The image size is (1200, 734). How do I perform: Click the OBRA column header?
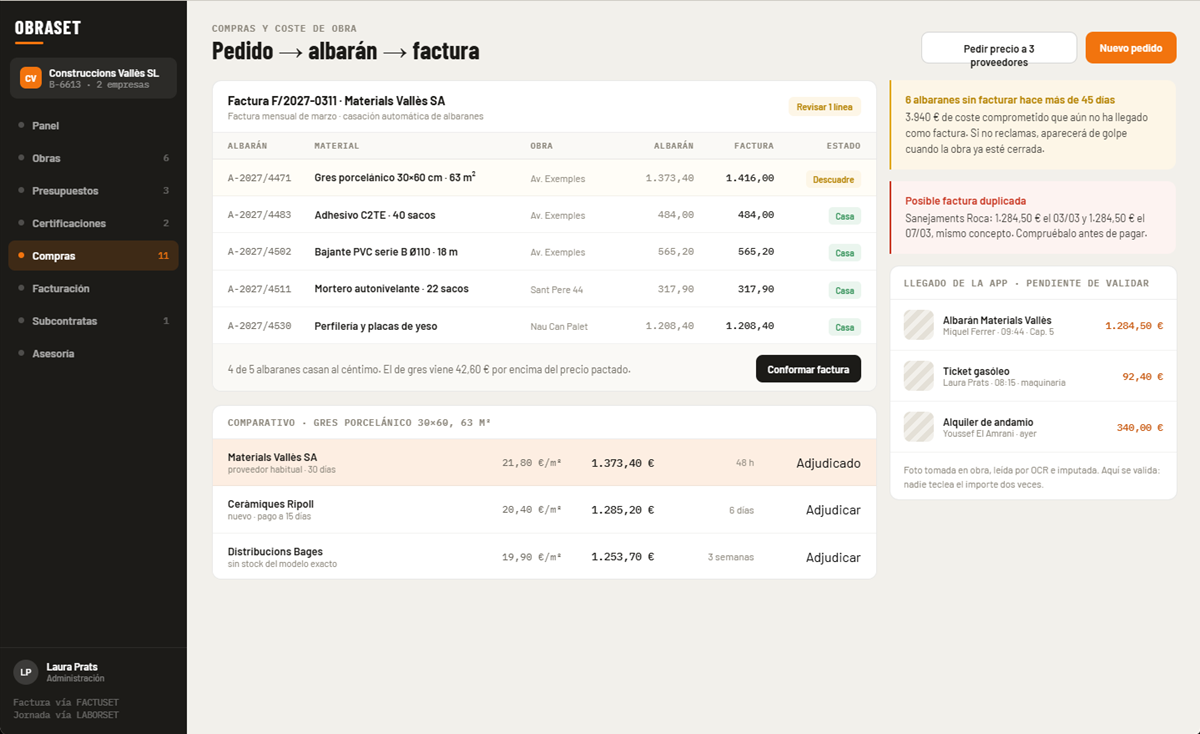[541, 146]
